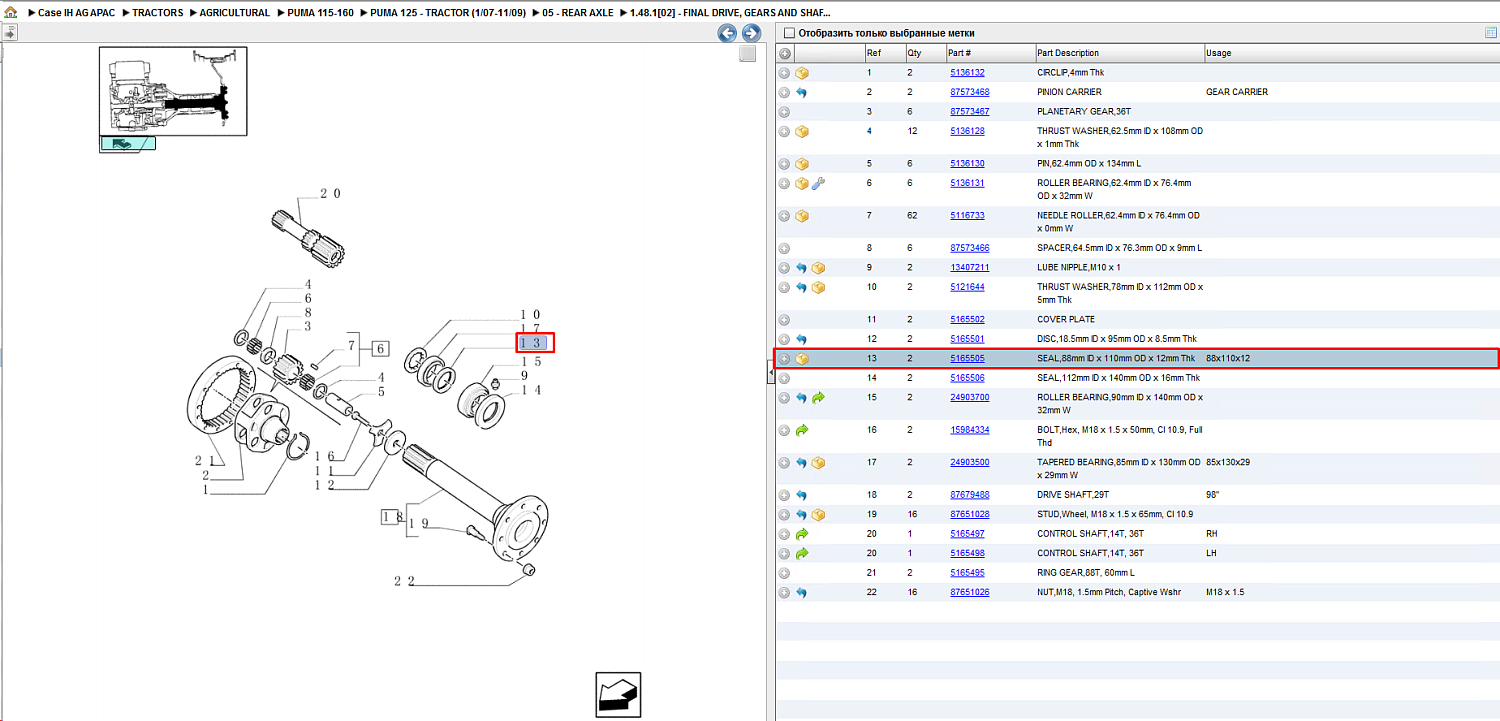
Task: Expand the RING GEAR row plus icon
Action: (785, 573)
